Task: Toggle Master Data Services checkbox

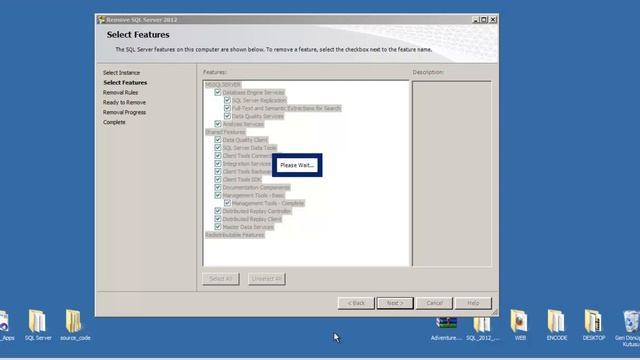Action: pos(218,227)
